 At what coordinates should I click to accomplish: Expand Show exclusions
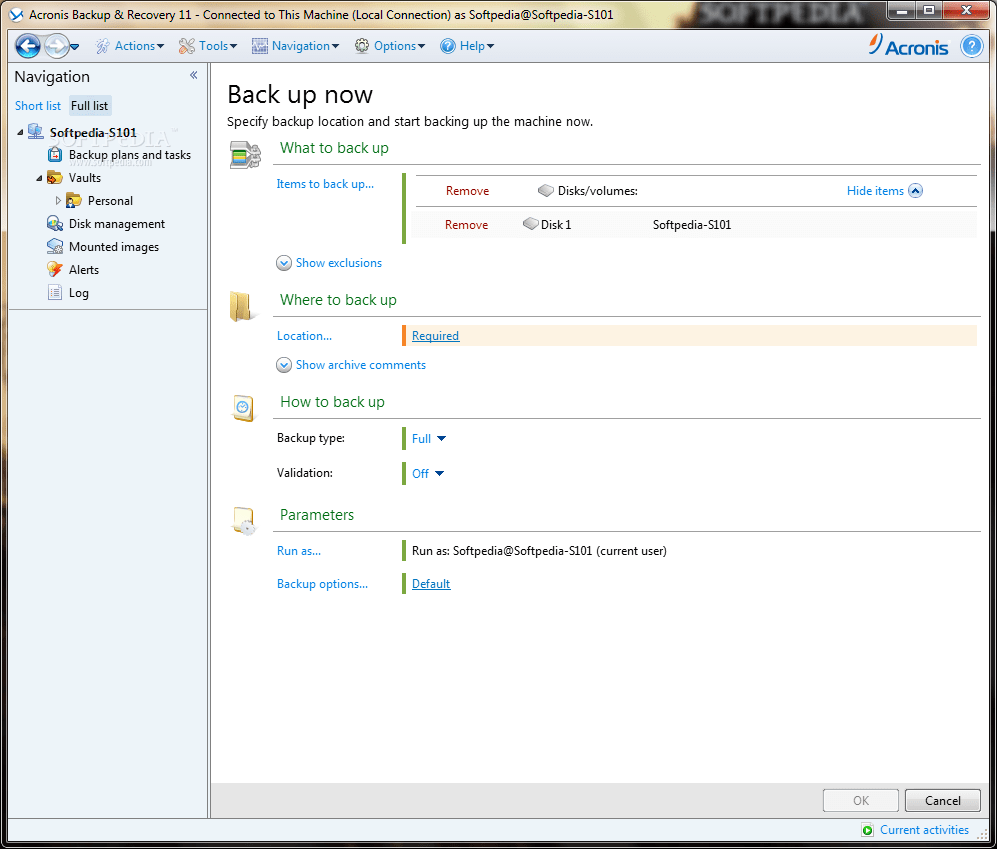[x=337, y=262]
